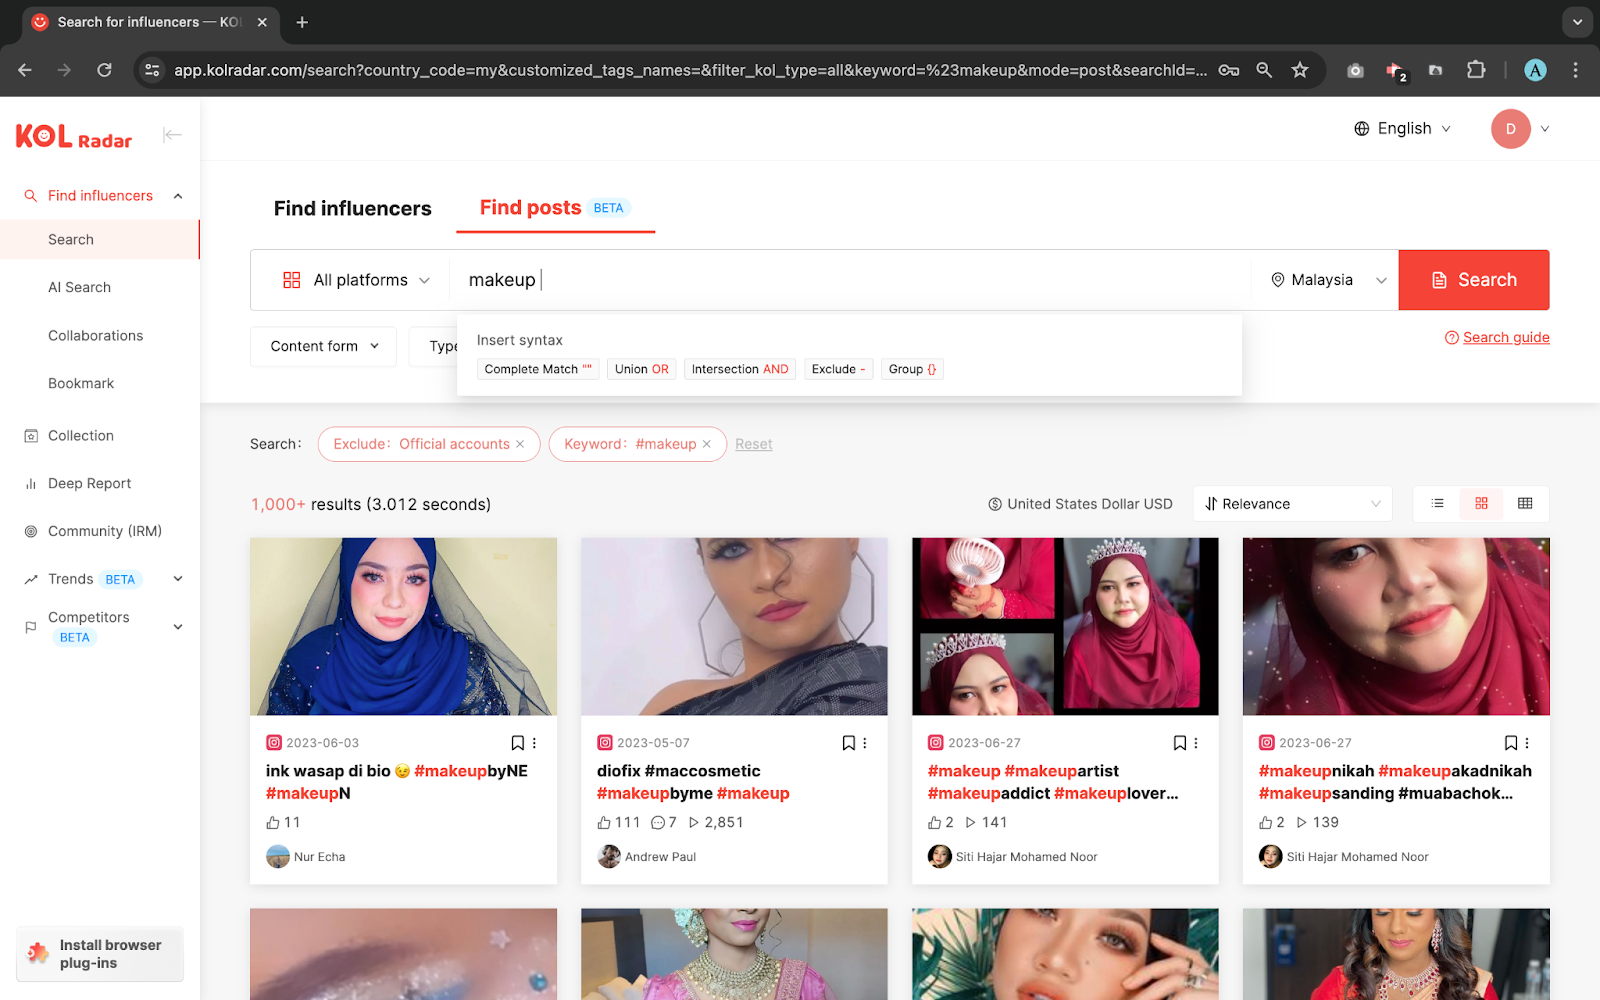Open the Content form filter dropdown

(324, 346)
